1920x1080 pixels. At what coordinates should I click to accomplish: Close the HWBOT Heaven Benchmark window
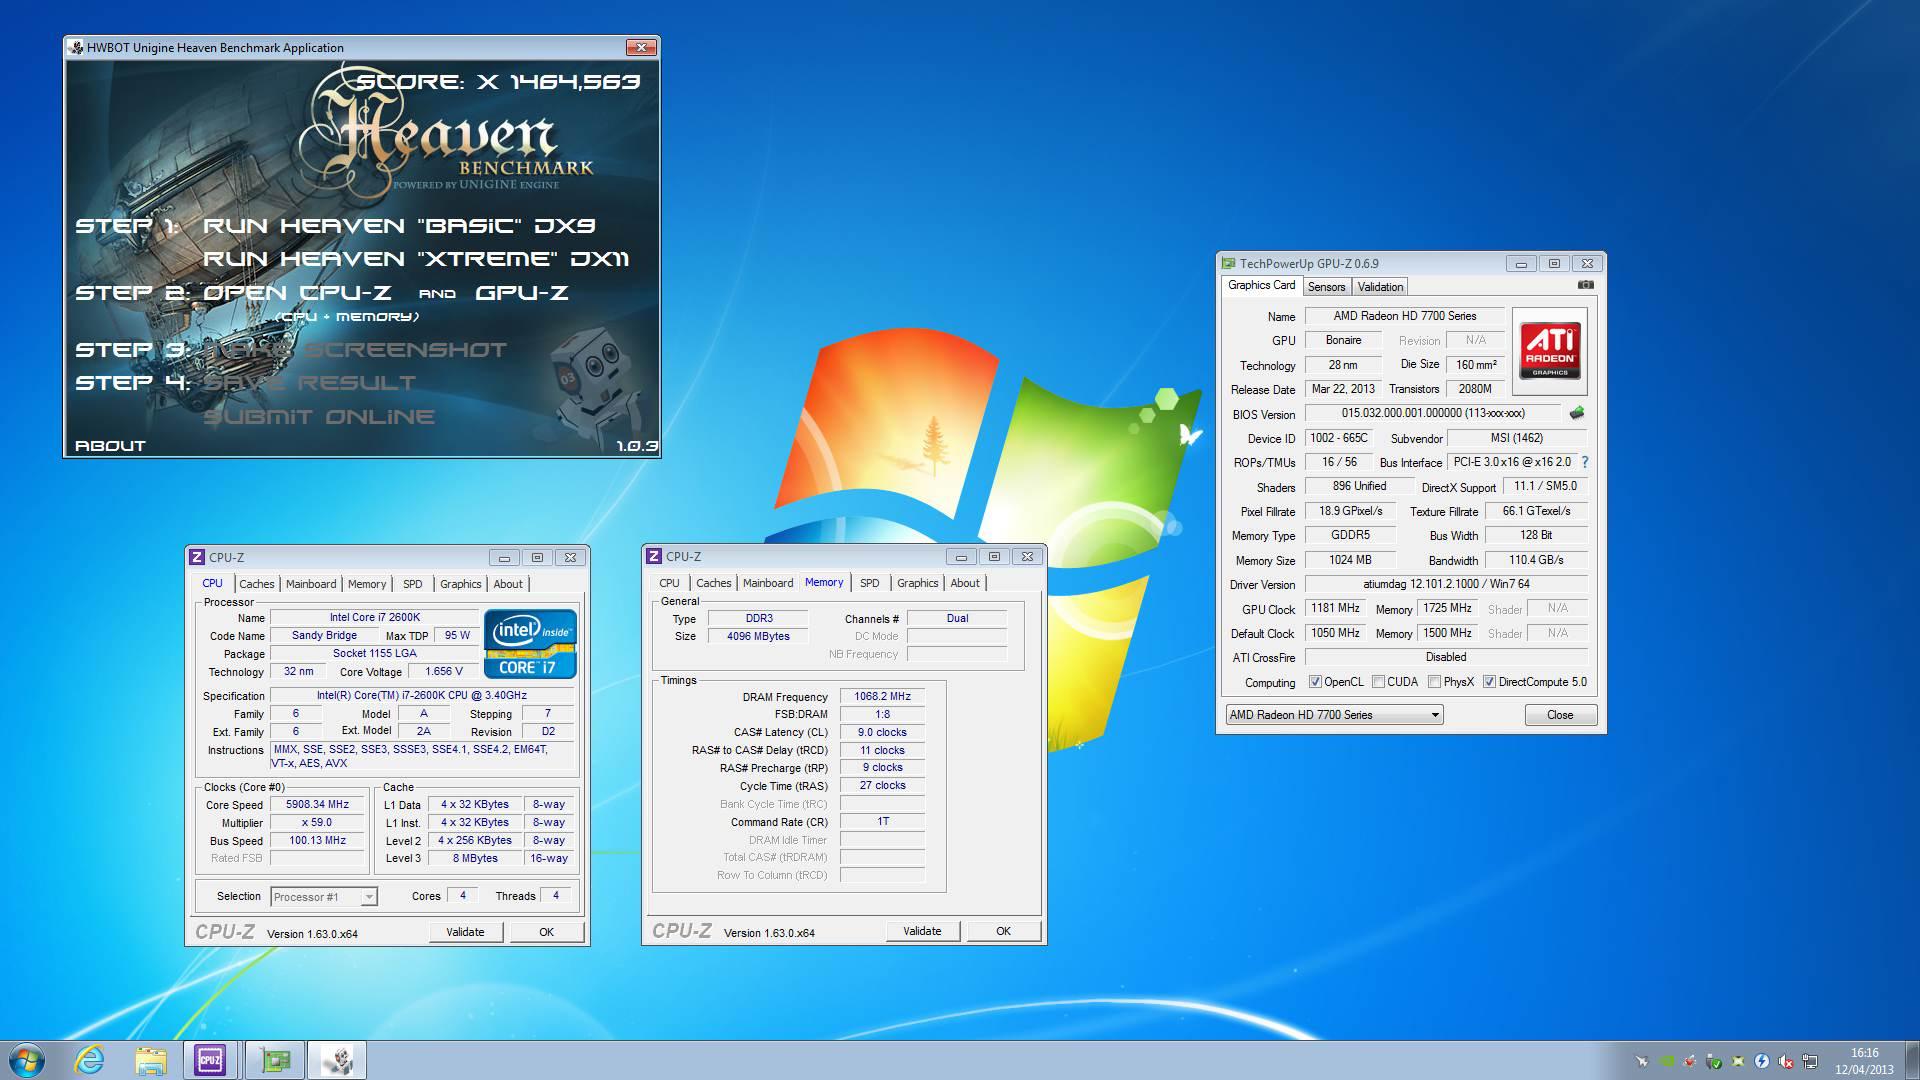click(x=641, y=47)
